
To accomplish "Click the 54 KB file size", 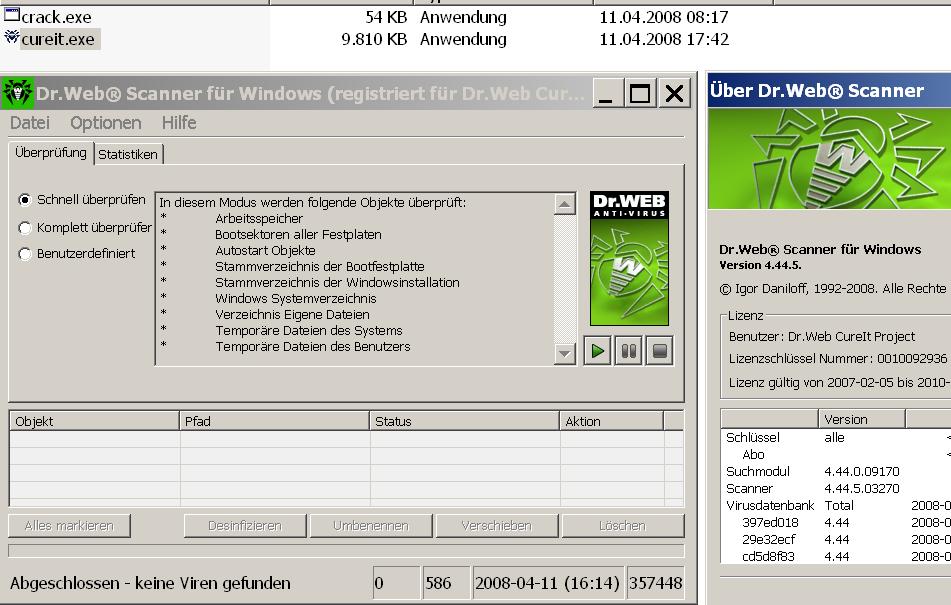I will pos(386,17).
